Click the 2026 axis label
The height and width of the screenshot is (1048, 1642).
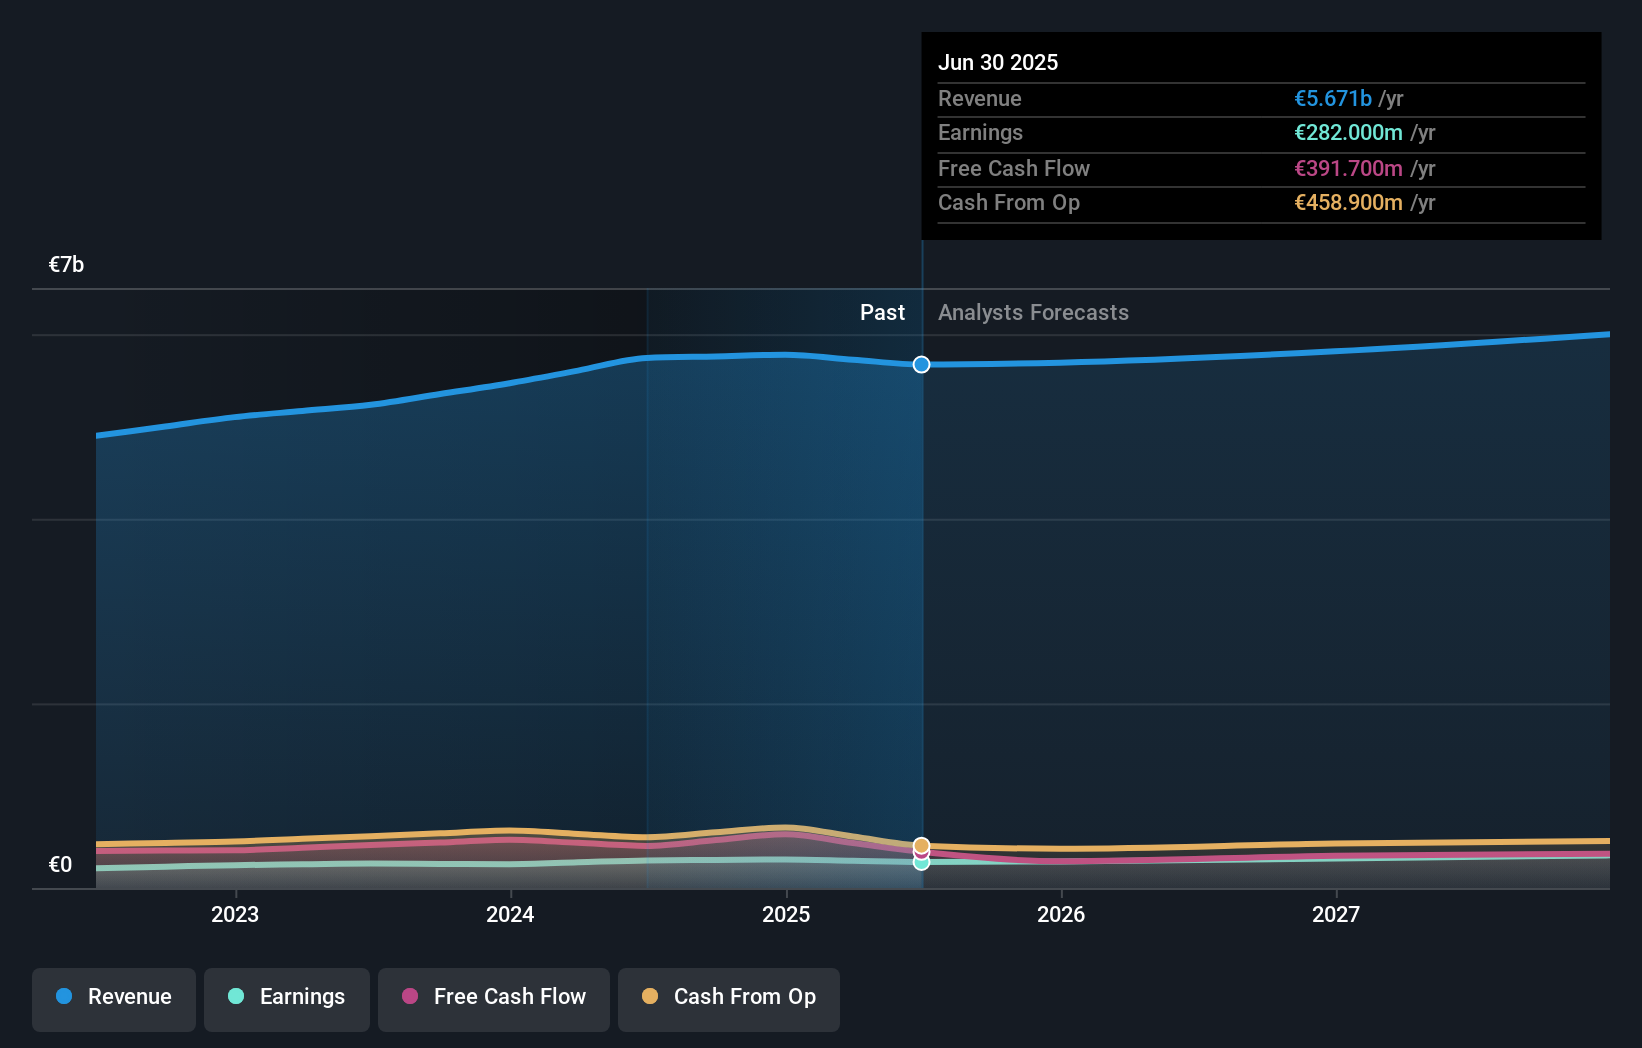[1062, 913]
